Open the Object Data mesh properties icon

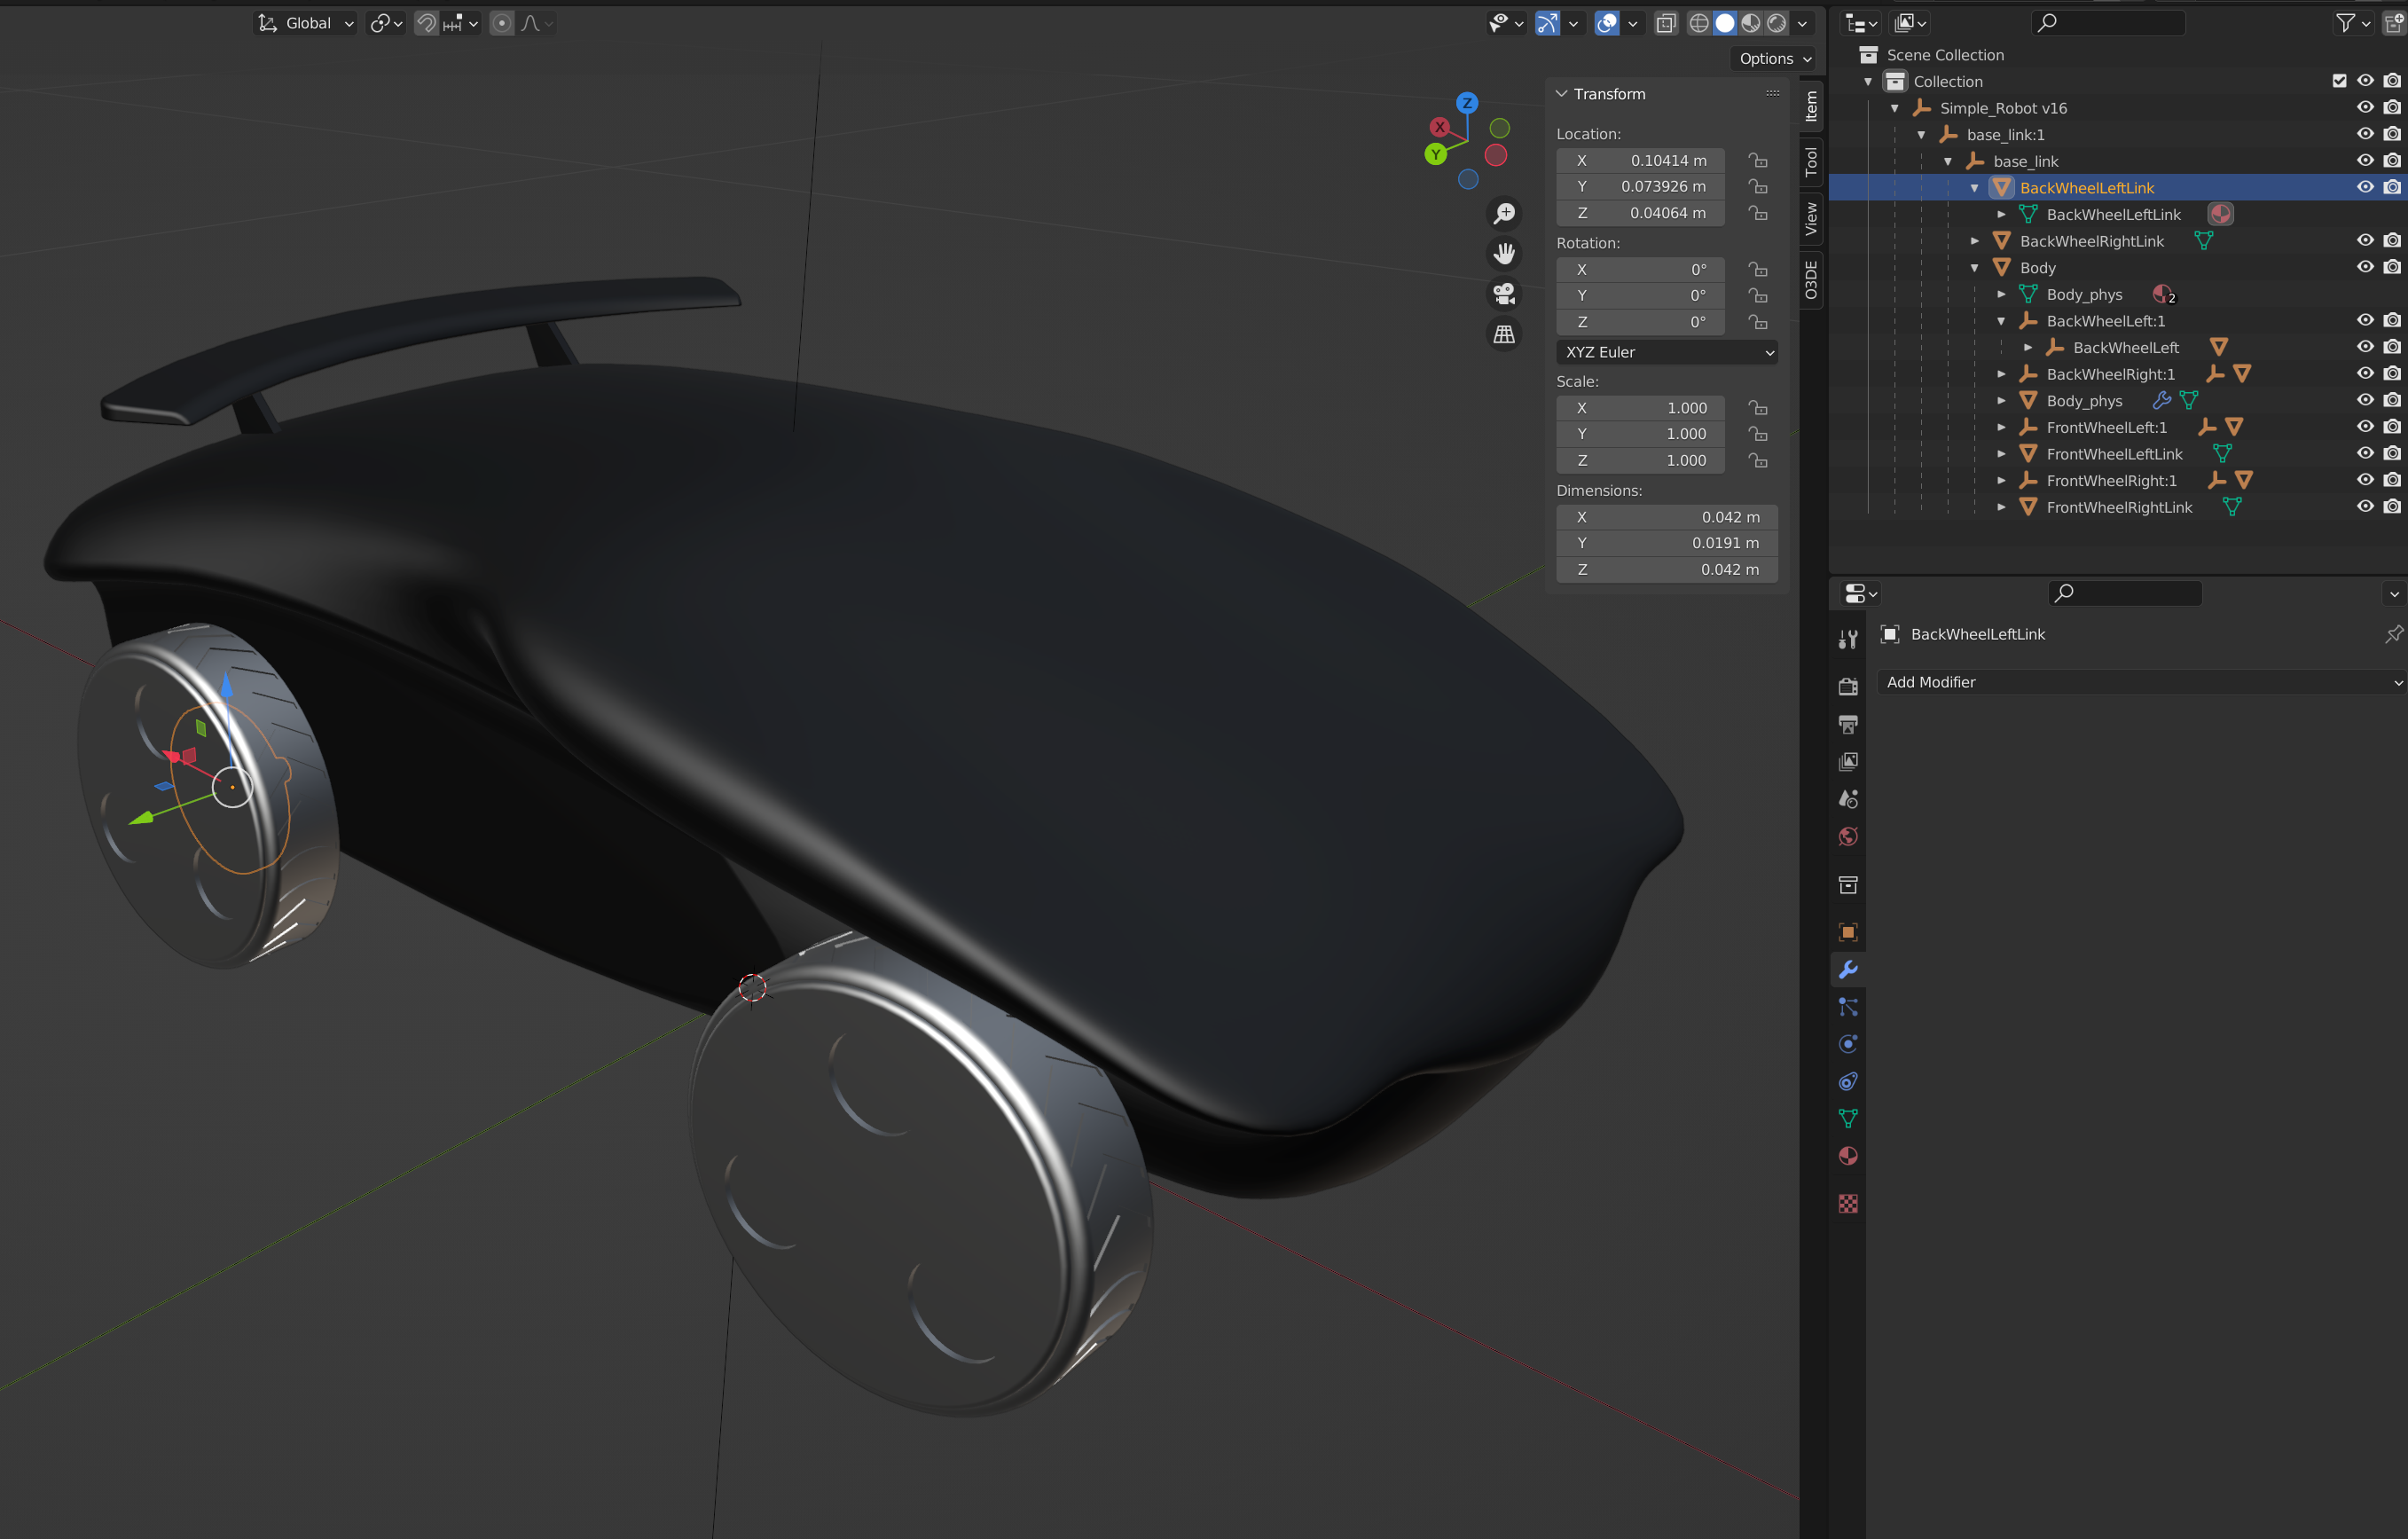pos(1848,1118)
